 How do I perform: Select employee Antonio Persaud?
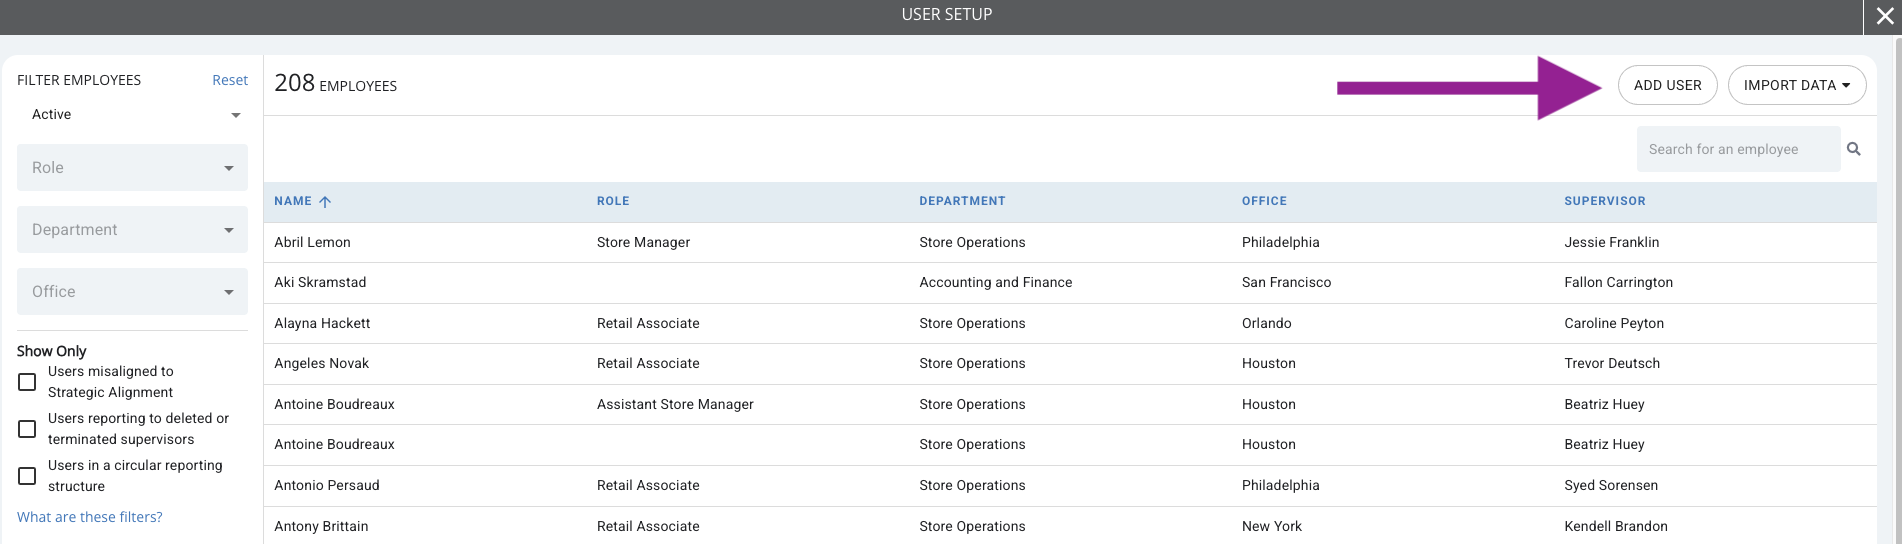(x=327, y=485)
